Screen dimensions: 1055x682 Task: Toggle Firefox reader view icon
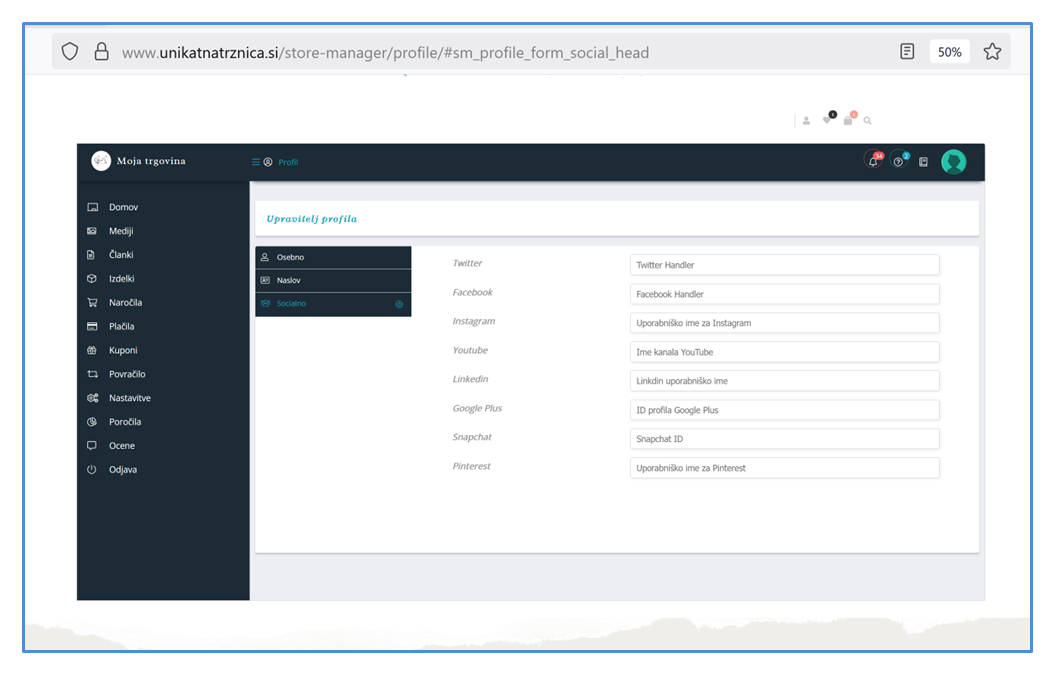pyautogui.click(x=907, y=52)
